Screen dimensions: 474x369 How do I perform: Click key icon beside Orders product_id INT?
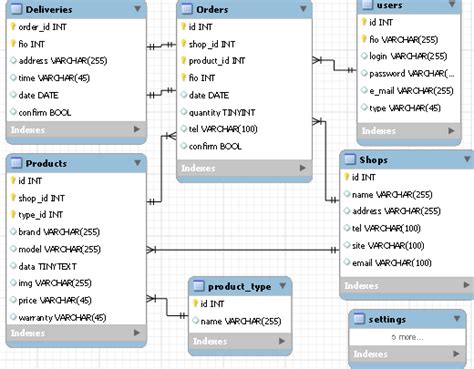pos(184,60)
